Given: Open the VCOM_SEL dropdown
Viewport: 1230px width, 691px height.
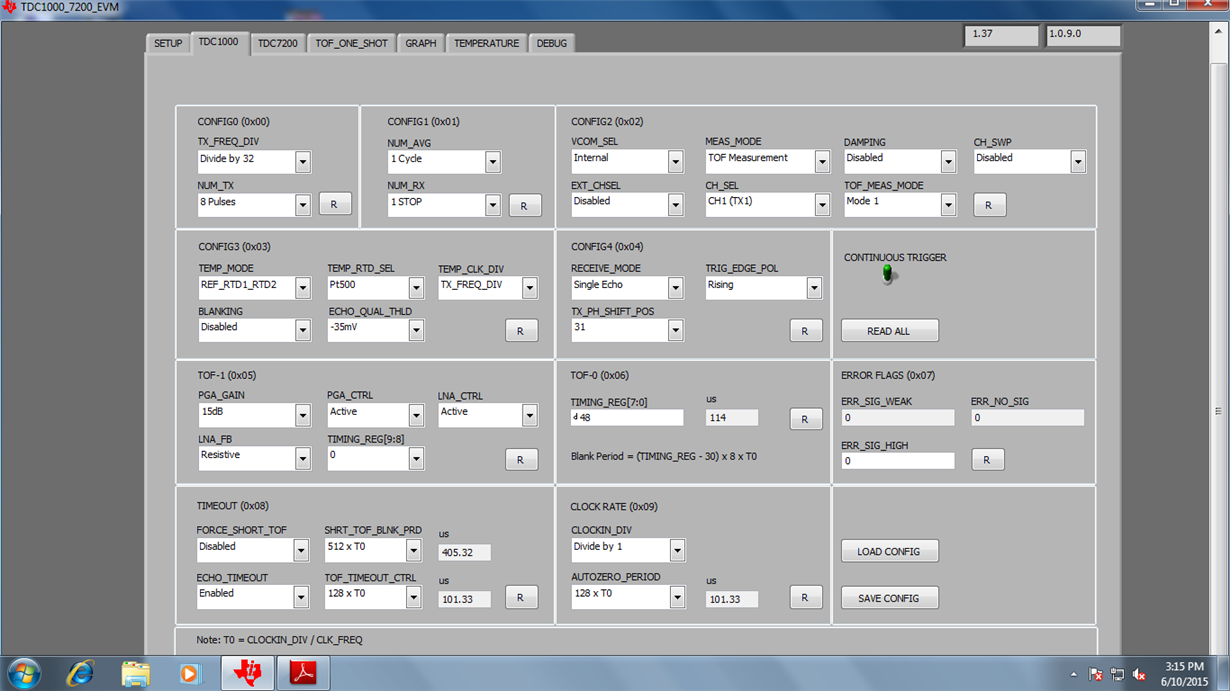Looking at the screenshot, I should pos(676,161).
